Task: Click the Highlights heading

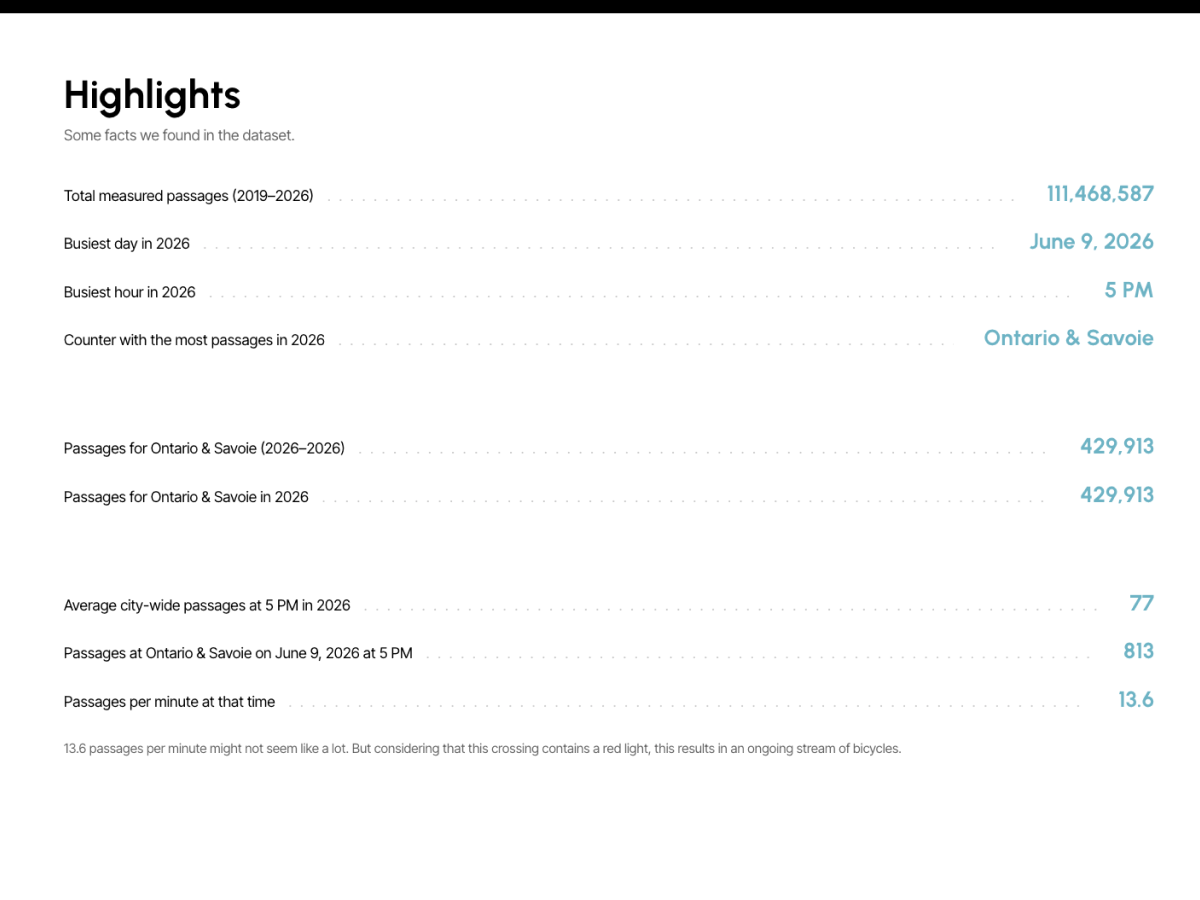Action: 152,95
